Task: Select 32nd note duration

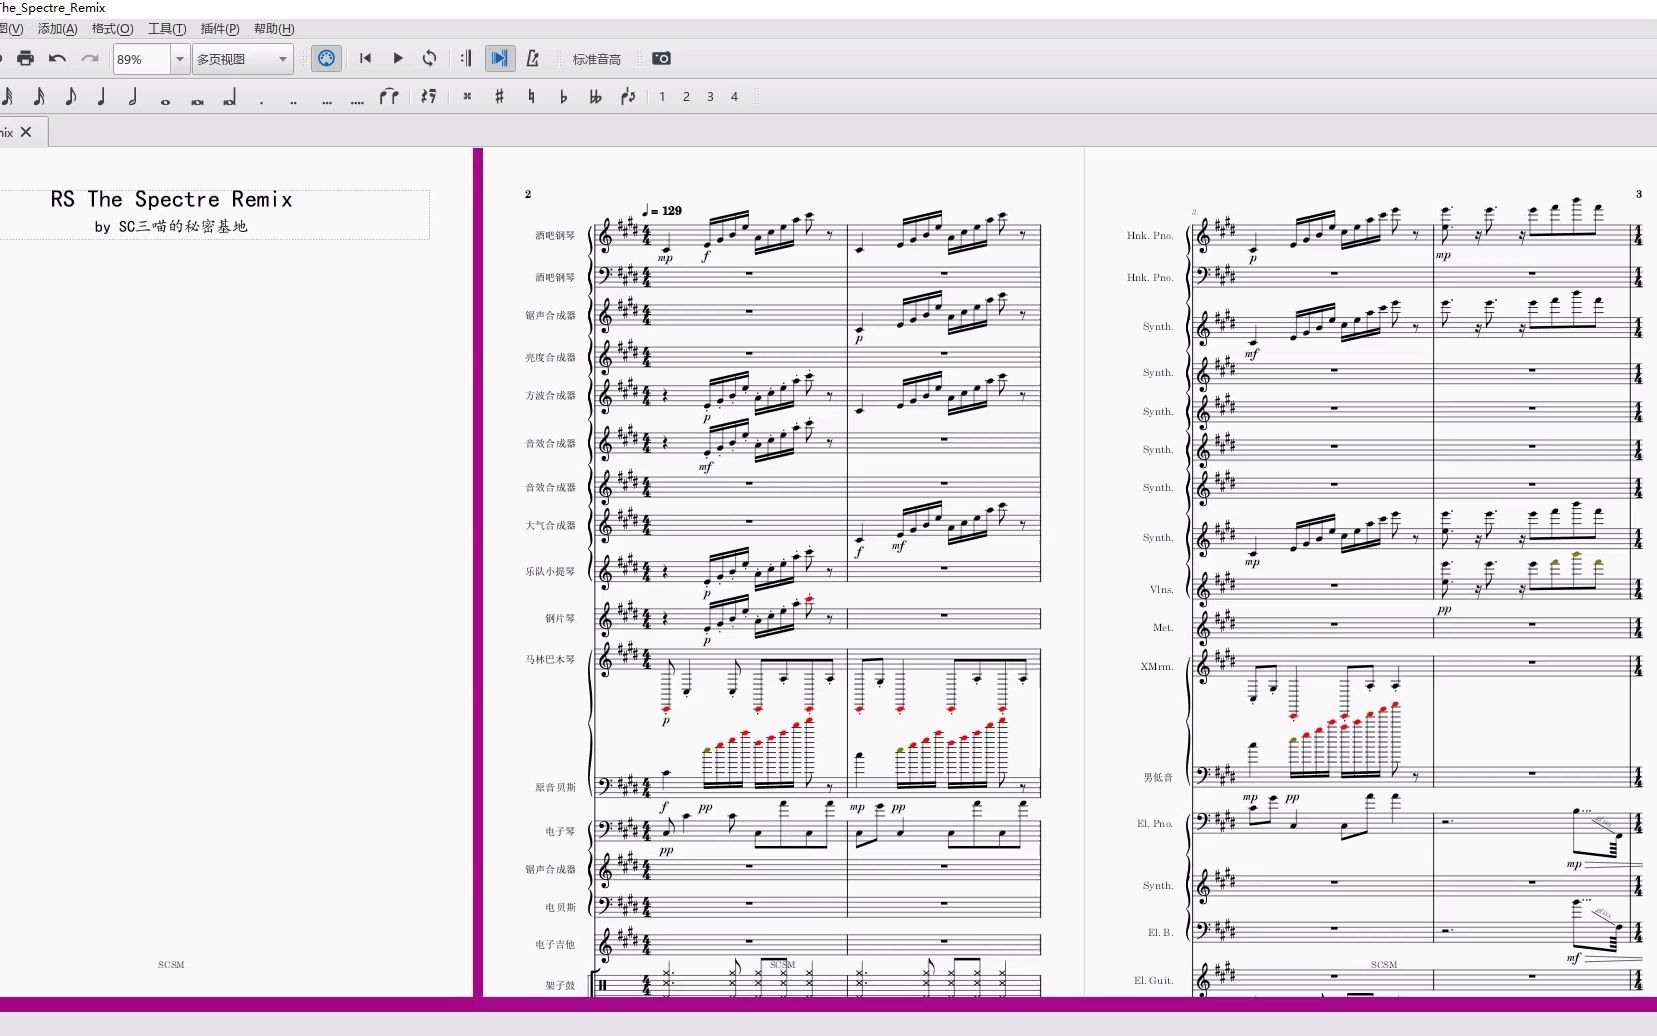Action: tap(7, 97)
